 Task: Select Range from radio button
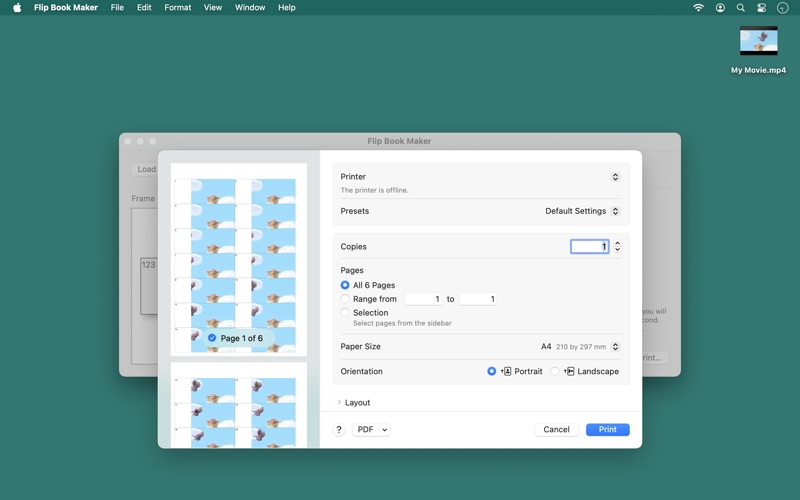[x=345, y=299]
